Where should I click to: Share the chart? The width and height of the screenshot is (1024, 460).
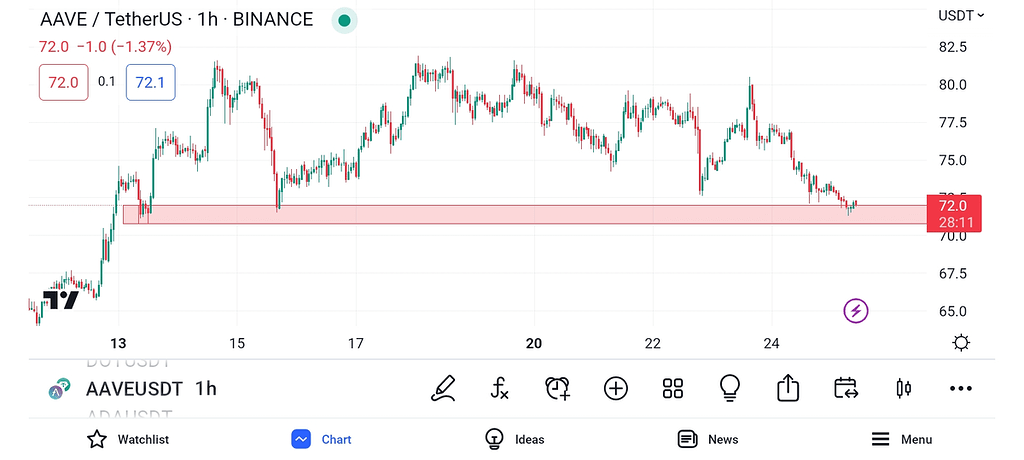click(788, 388)
